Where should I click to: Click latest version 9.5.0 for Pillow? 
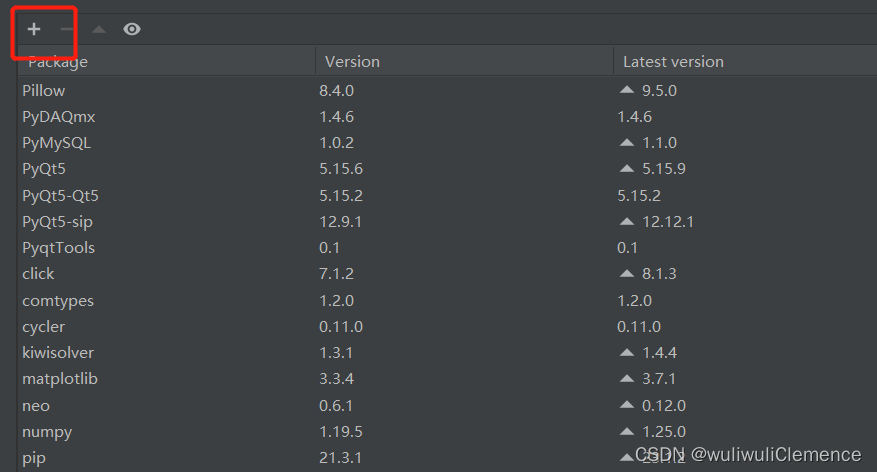point(659,91)
